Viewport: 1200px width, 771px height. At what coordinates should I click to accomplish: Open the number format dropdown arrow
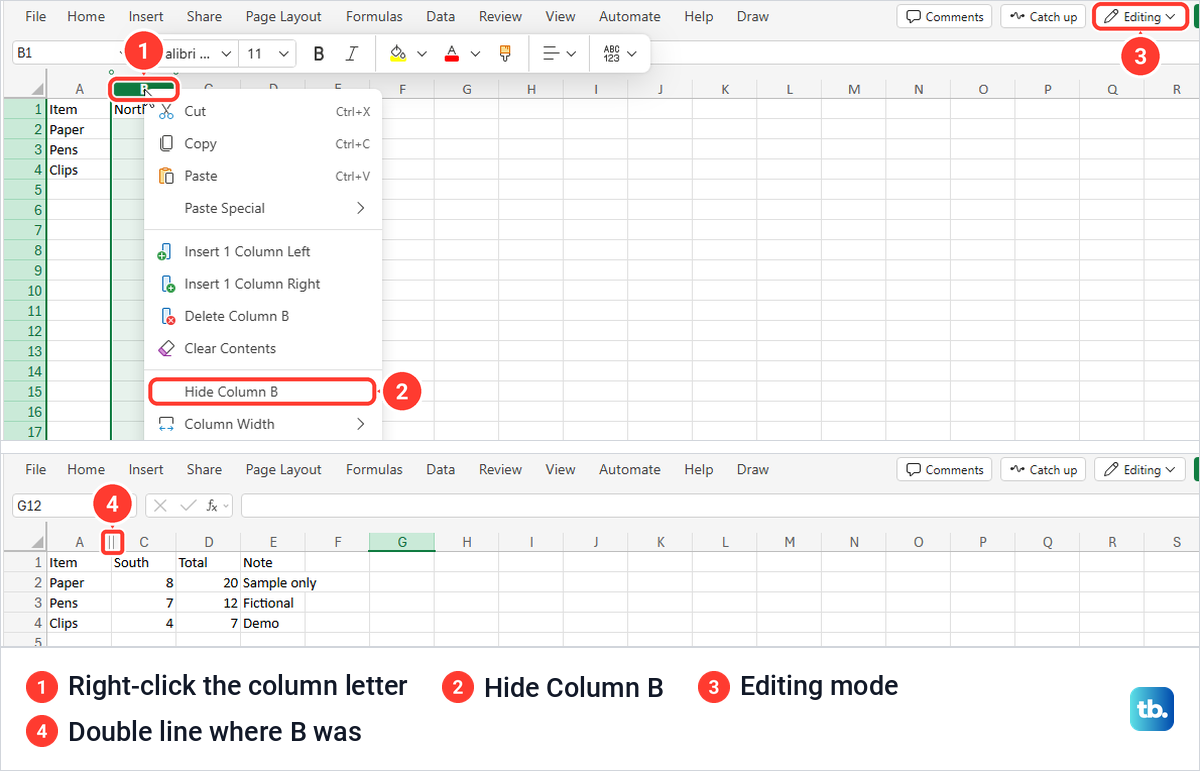click(632, 54)
